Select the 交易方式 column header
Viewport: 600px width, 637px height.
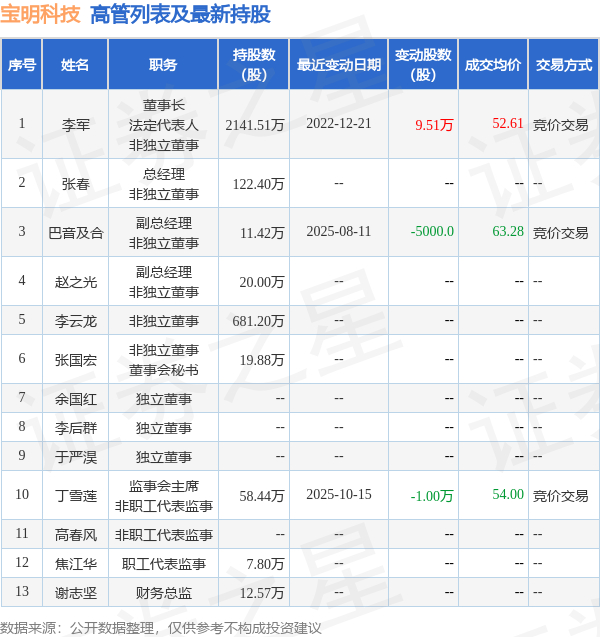(564, 65)
